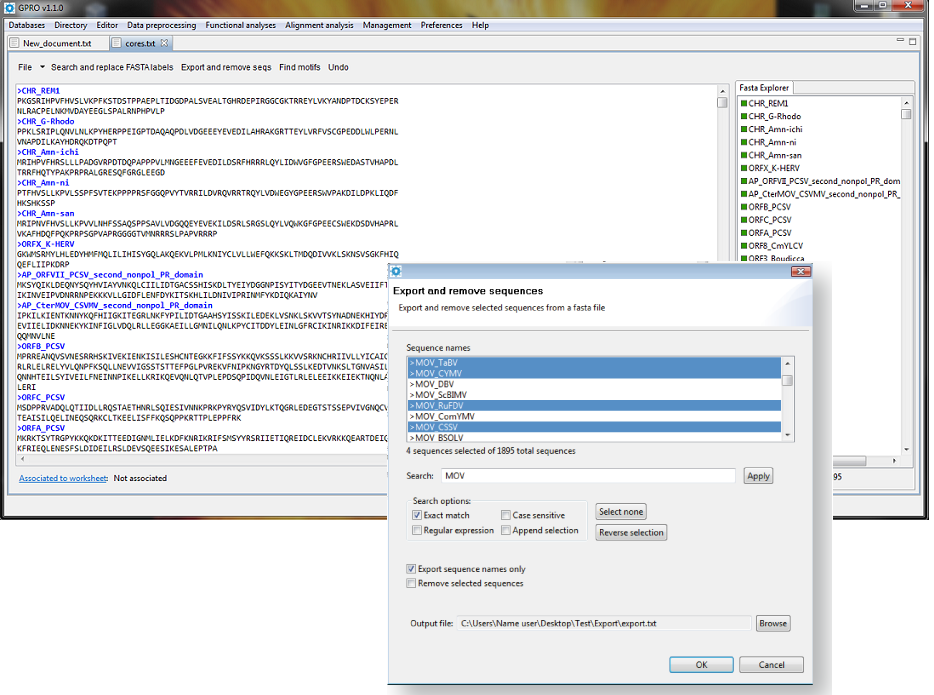Open the File dropdown arrow in editor toolbar

(x=42, y=67)
